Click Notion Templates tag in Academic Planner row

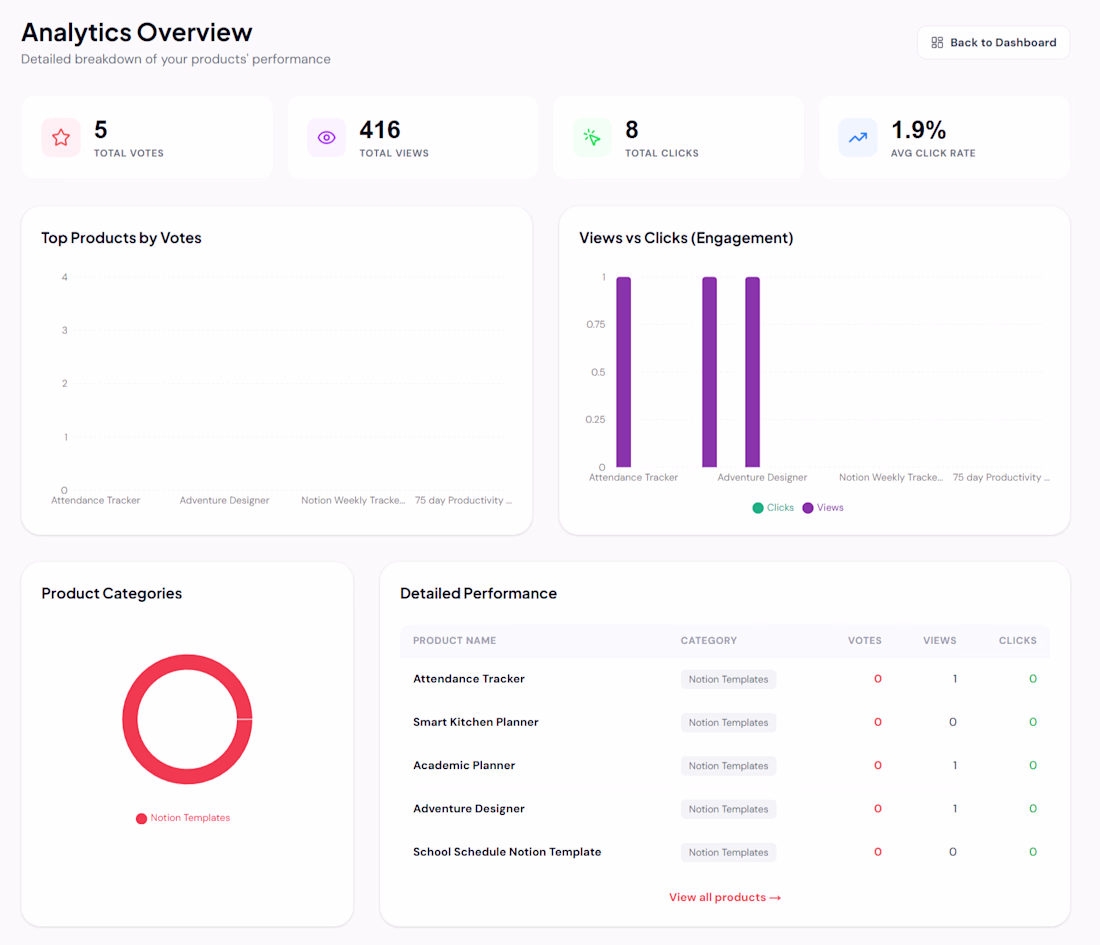728,766
